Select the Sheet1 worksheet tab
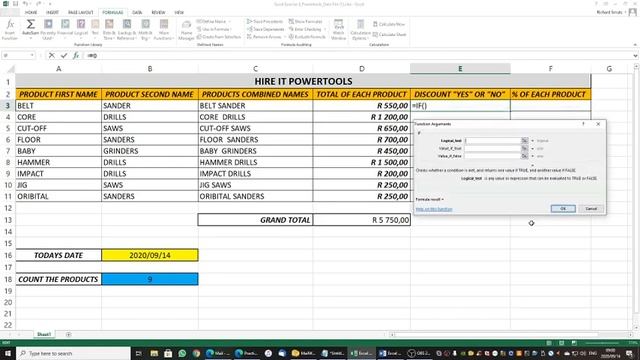 [44, 334]
